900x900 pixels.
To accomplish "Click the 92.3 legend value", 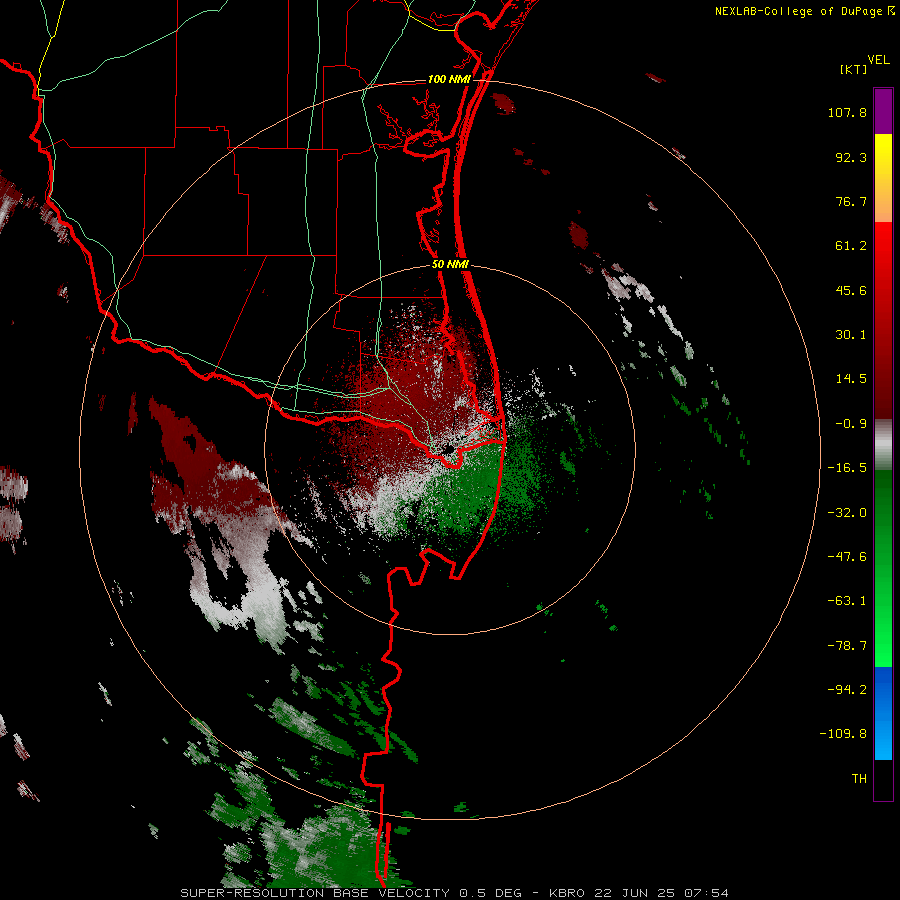I will (x=851, y=157).
